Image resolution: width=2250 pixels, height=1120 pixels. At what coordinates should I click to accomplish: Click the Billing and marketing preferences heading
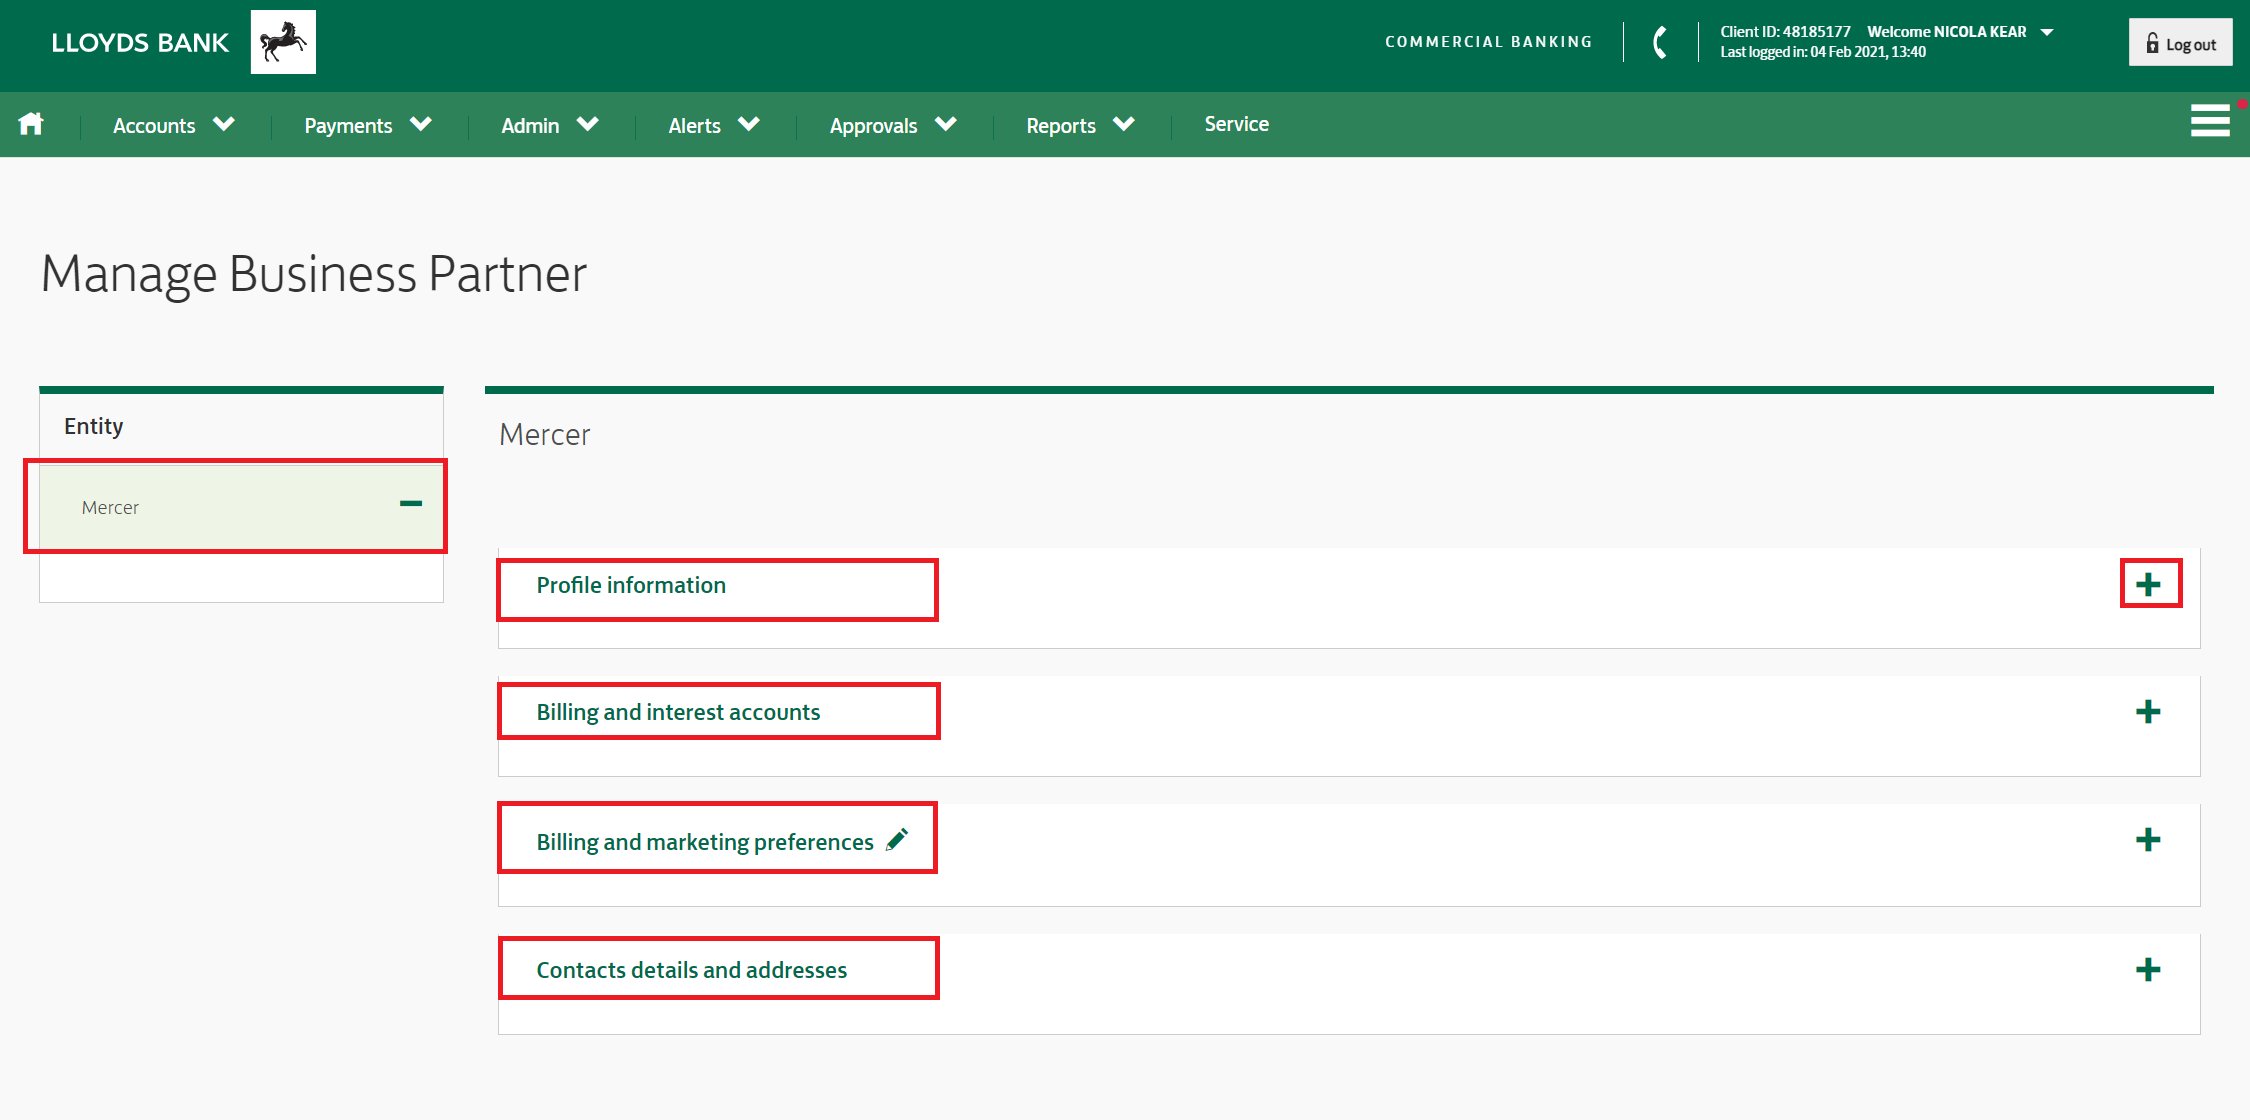pyautogui.click(x=705, y=842)
